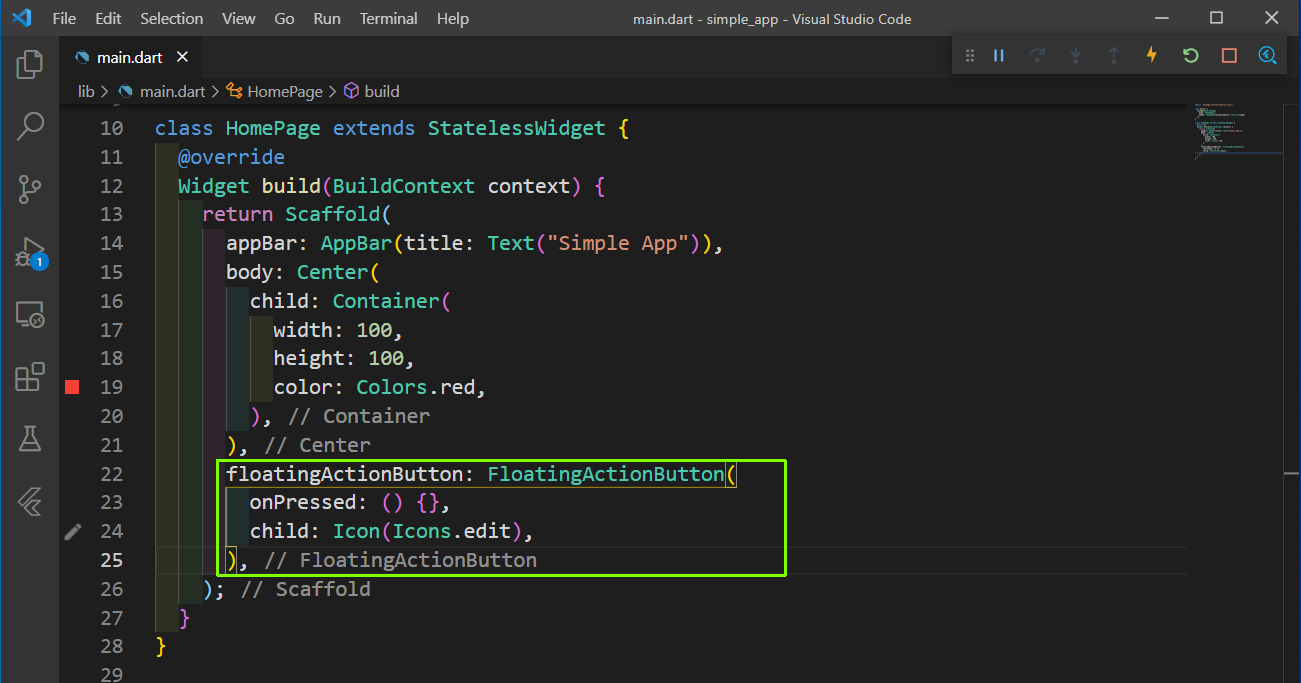Click StatelessWidget on line 10
The image size is (1301, 683).
pos(517,128)
